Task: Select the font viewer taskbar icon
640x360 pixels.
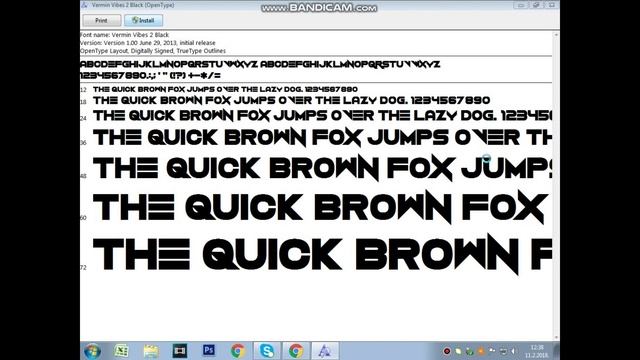Action: click(x=325, y=351)
